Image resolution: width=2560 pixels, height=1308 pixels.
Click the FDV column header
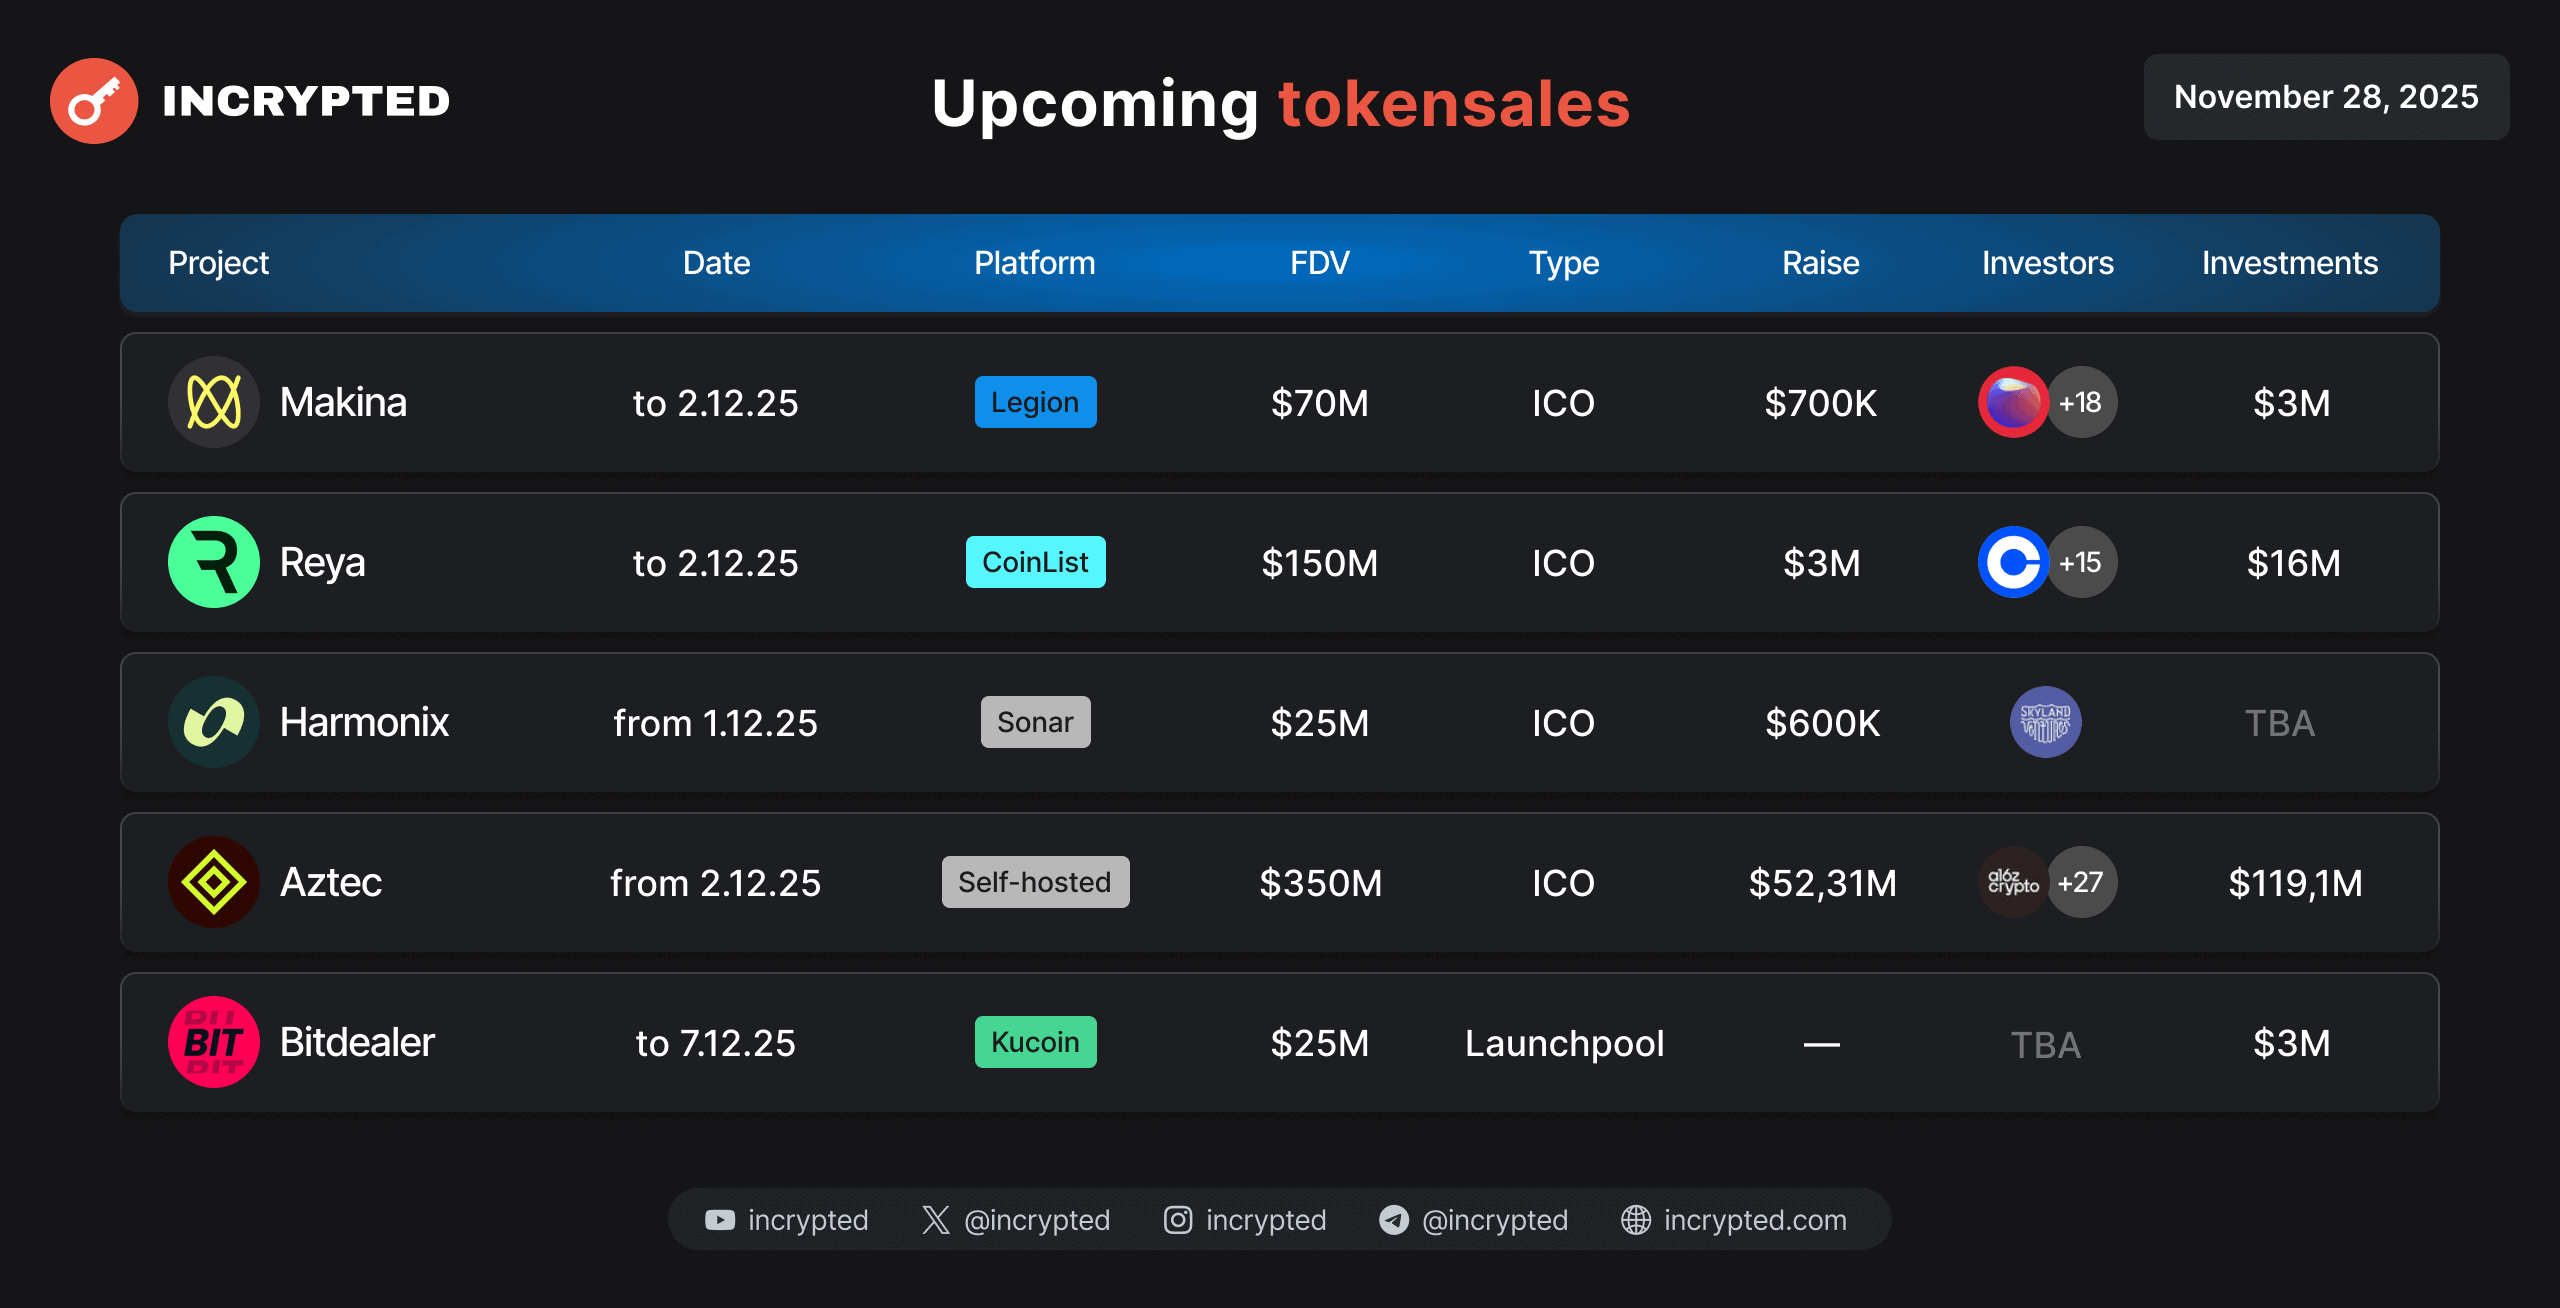1319,263
